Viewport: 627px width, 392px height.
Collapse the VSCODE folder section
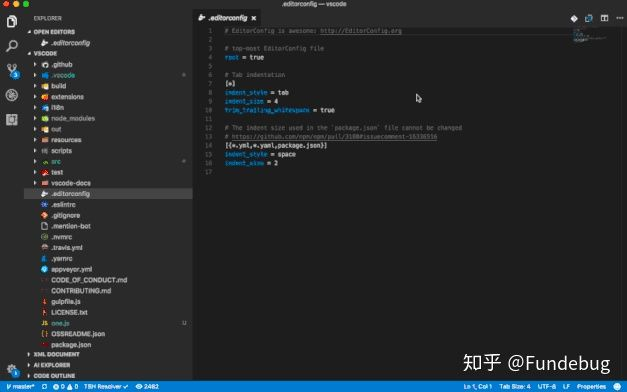[x=45, y=54]
